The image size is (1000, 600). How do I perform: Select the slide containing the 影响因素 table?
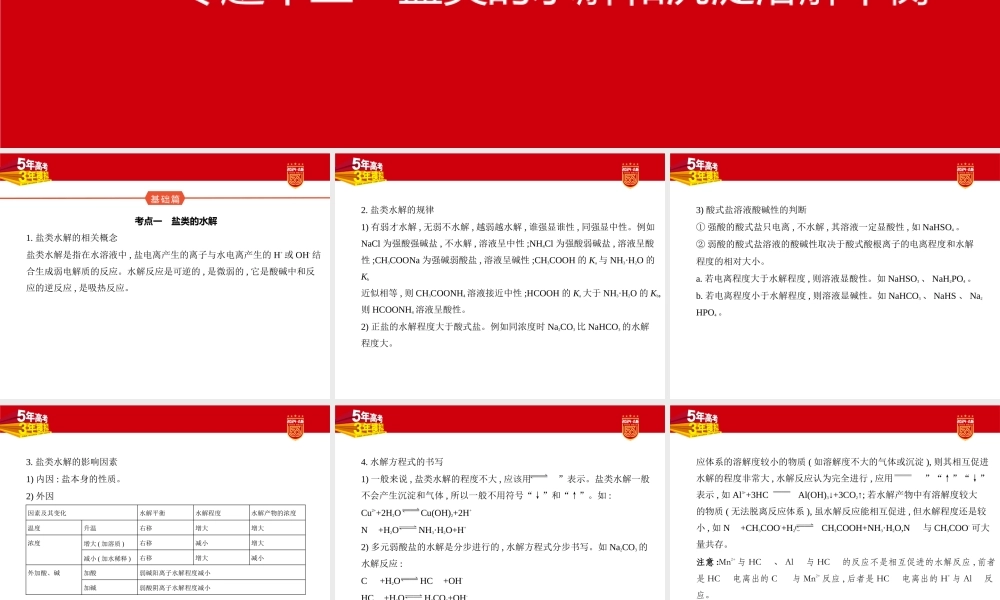tap(165, 500)
